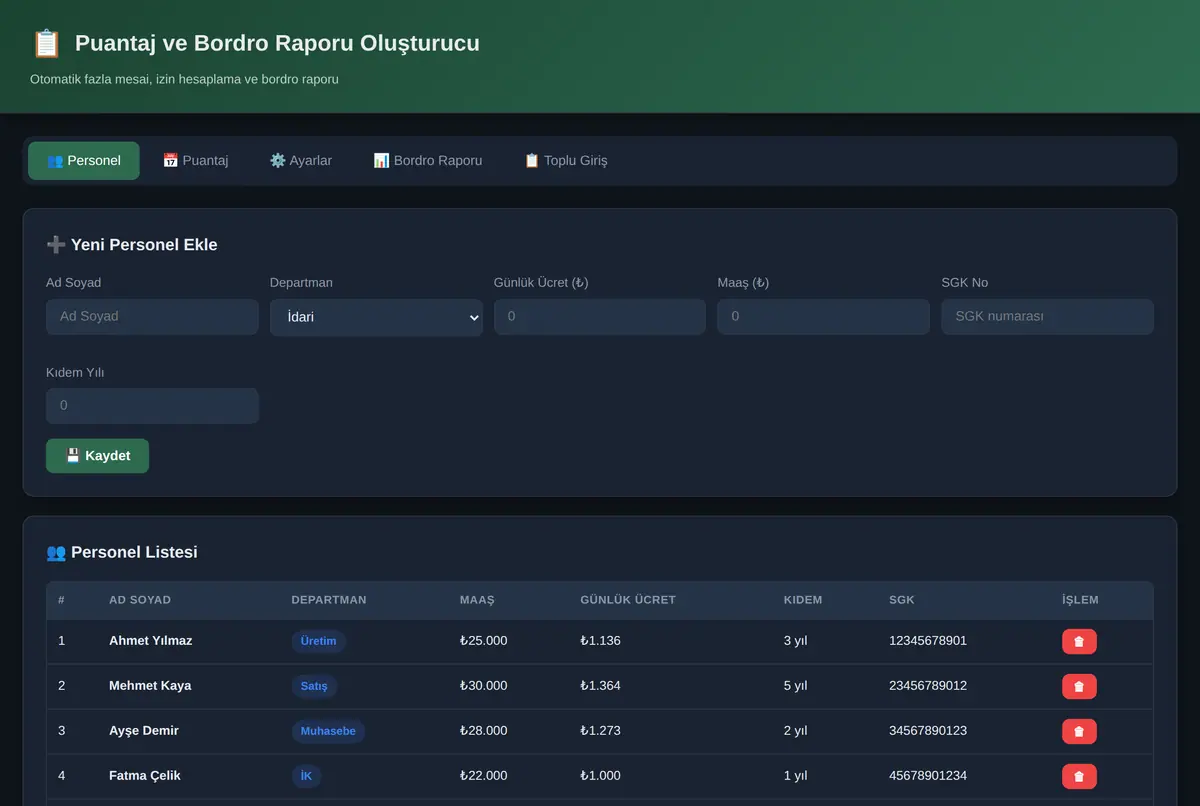This screenshot has height=806, width=1200.
Task: Click the seniority value 3 yıl
Action: point(795,641)
